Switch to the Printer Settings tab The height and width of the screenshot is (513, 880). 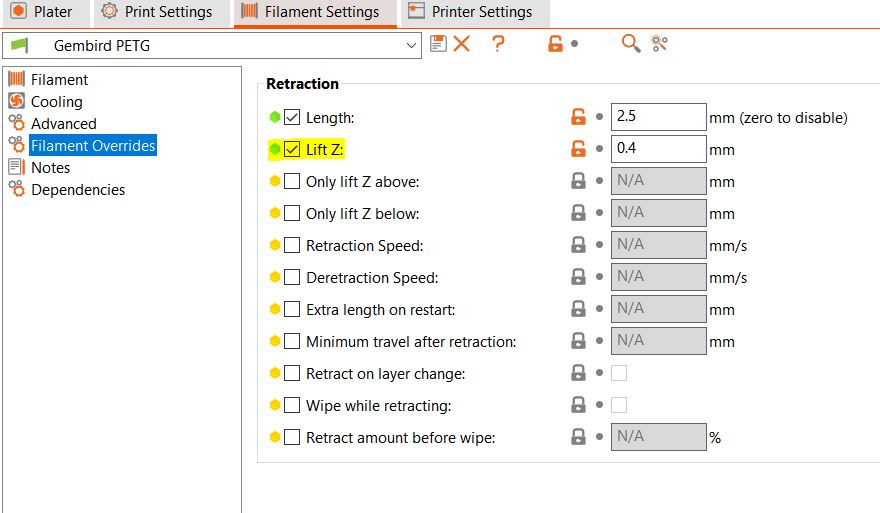(469, 12)
